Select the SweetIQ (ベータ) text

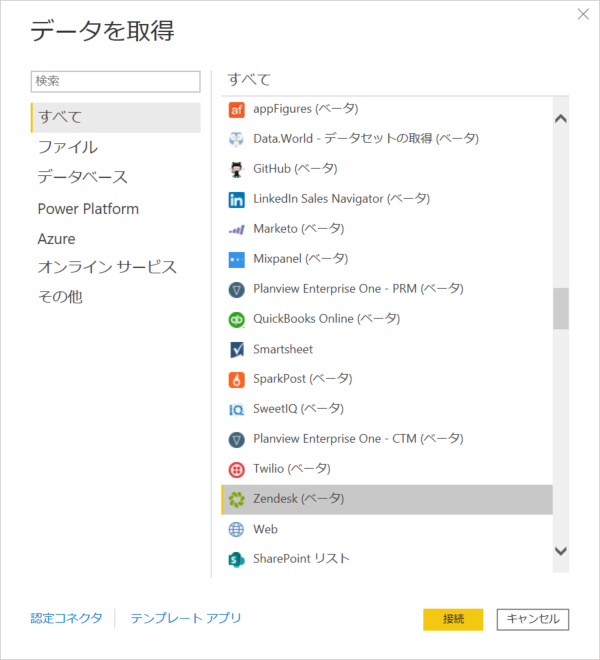[299, 409]
